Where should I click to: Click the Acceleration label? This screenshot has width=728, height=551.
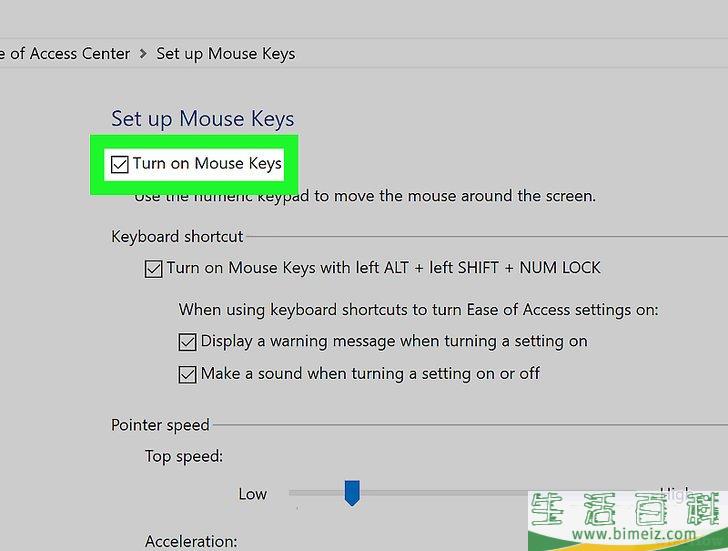(191, 541)
